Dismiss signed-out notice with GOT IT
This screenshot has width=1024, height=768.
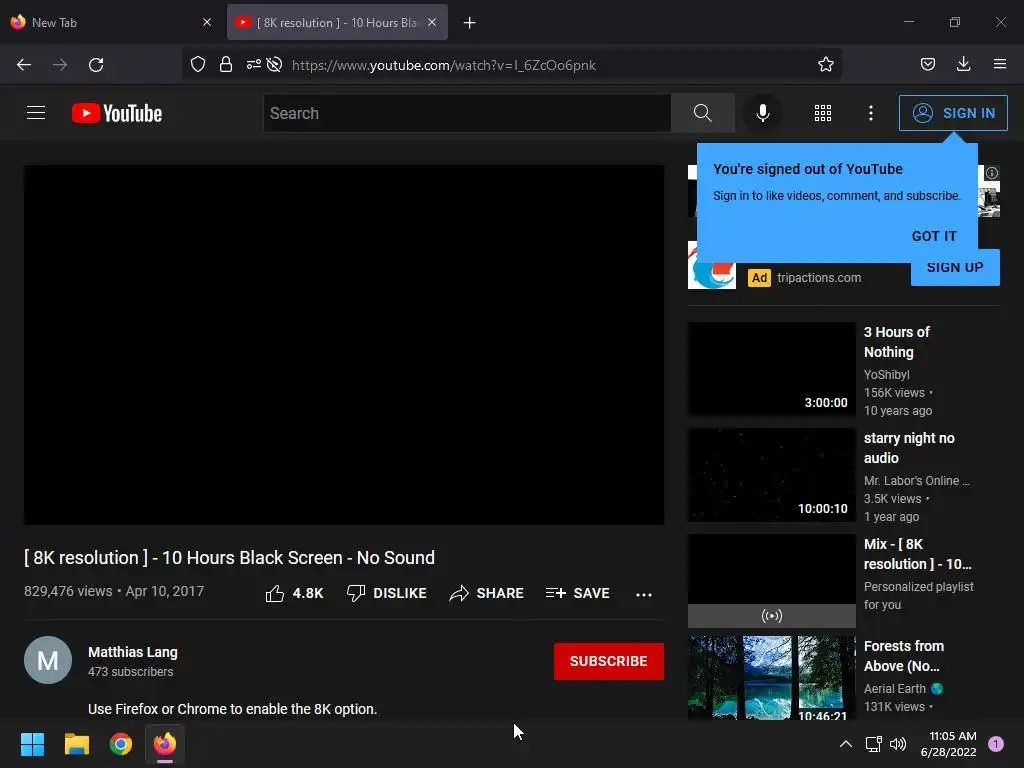(x=934, y=236)
